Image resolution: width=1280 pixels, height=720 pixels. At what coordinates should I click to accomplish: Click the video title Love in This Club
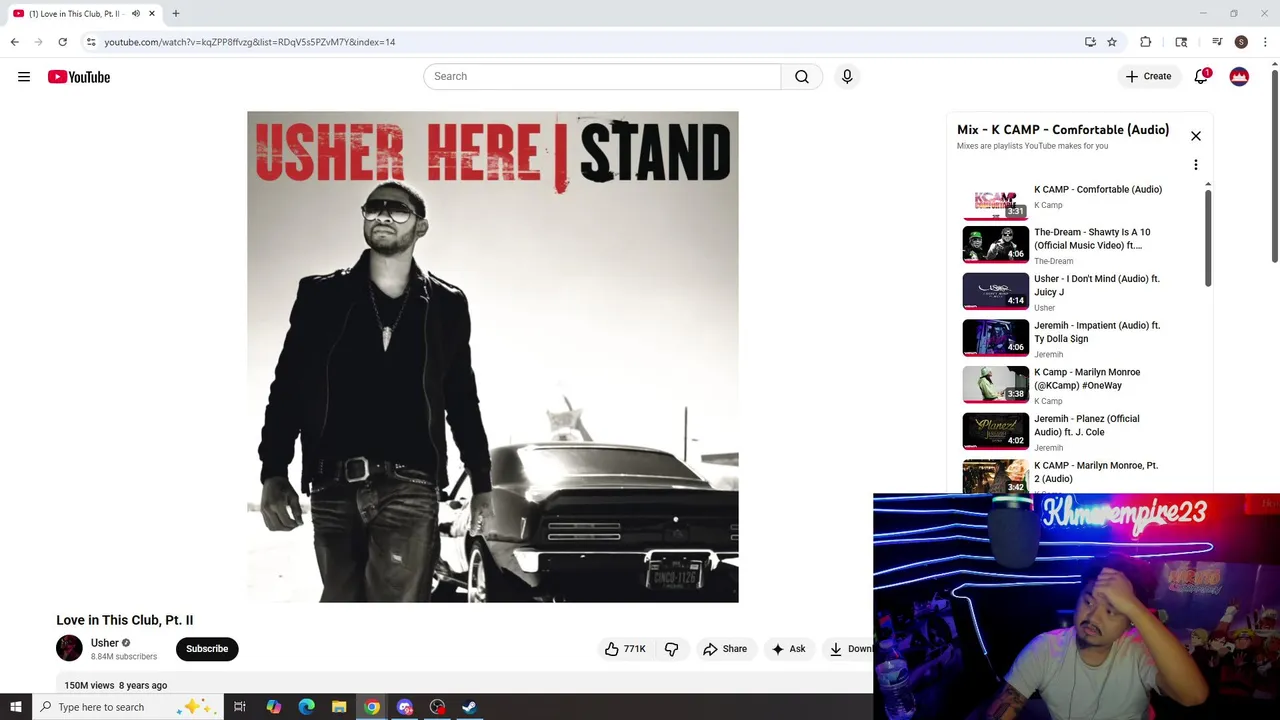point(125,620)
